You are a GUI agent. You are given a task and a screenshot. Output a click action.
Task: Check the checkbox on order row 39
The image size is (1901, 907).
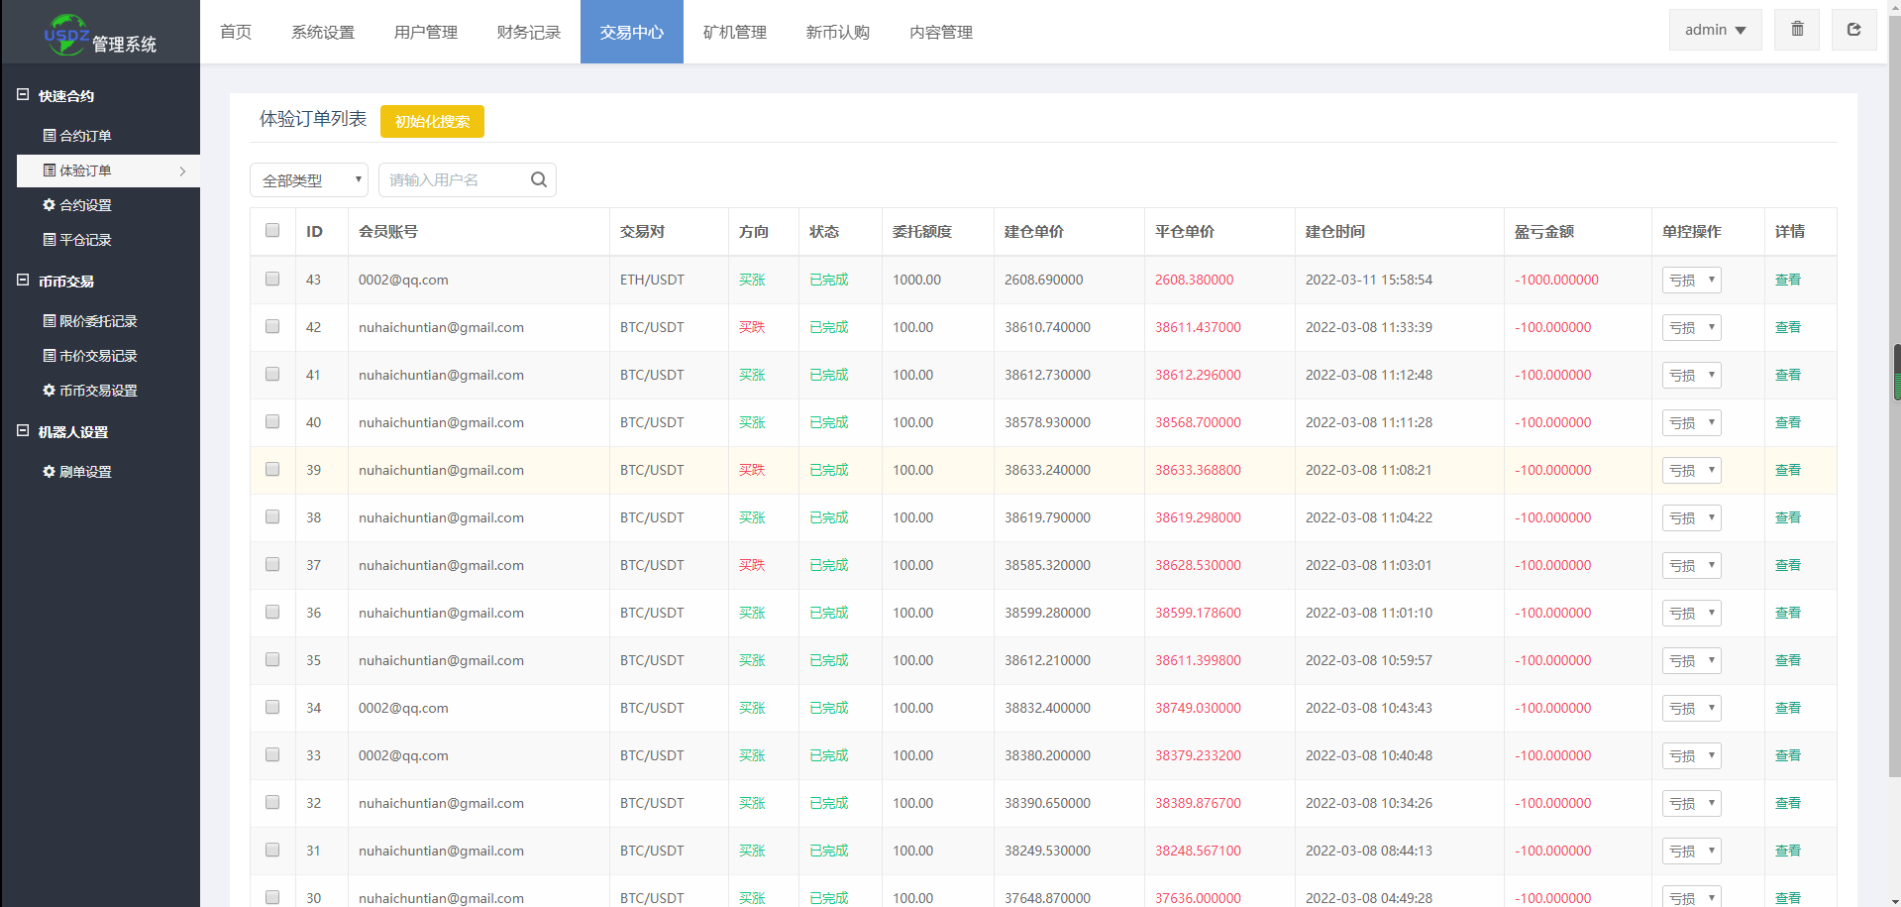[271, 470]
